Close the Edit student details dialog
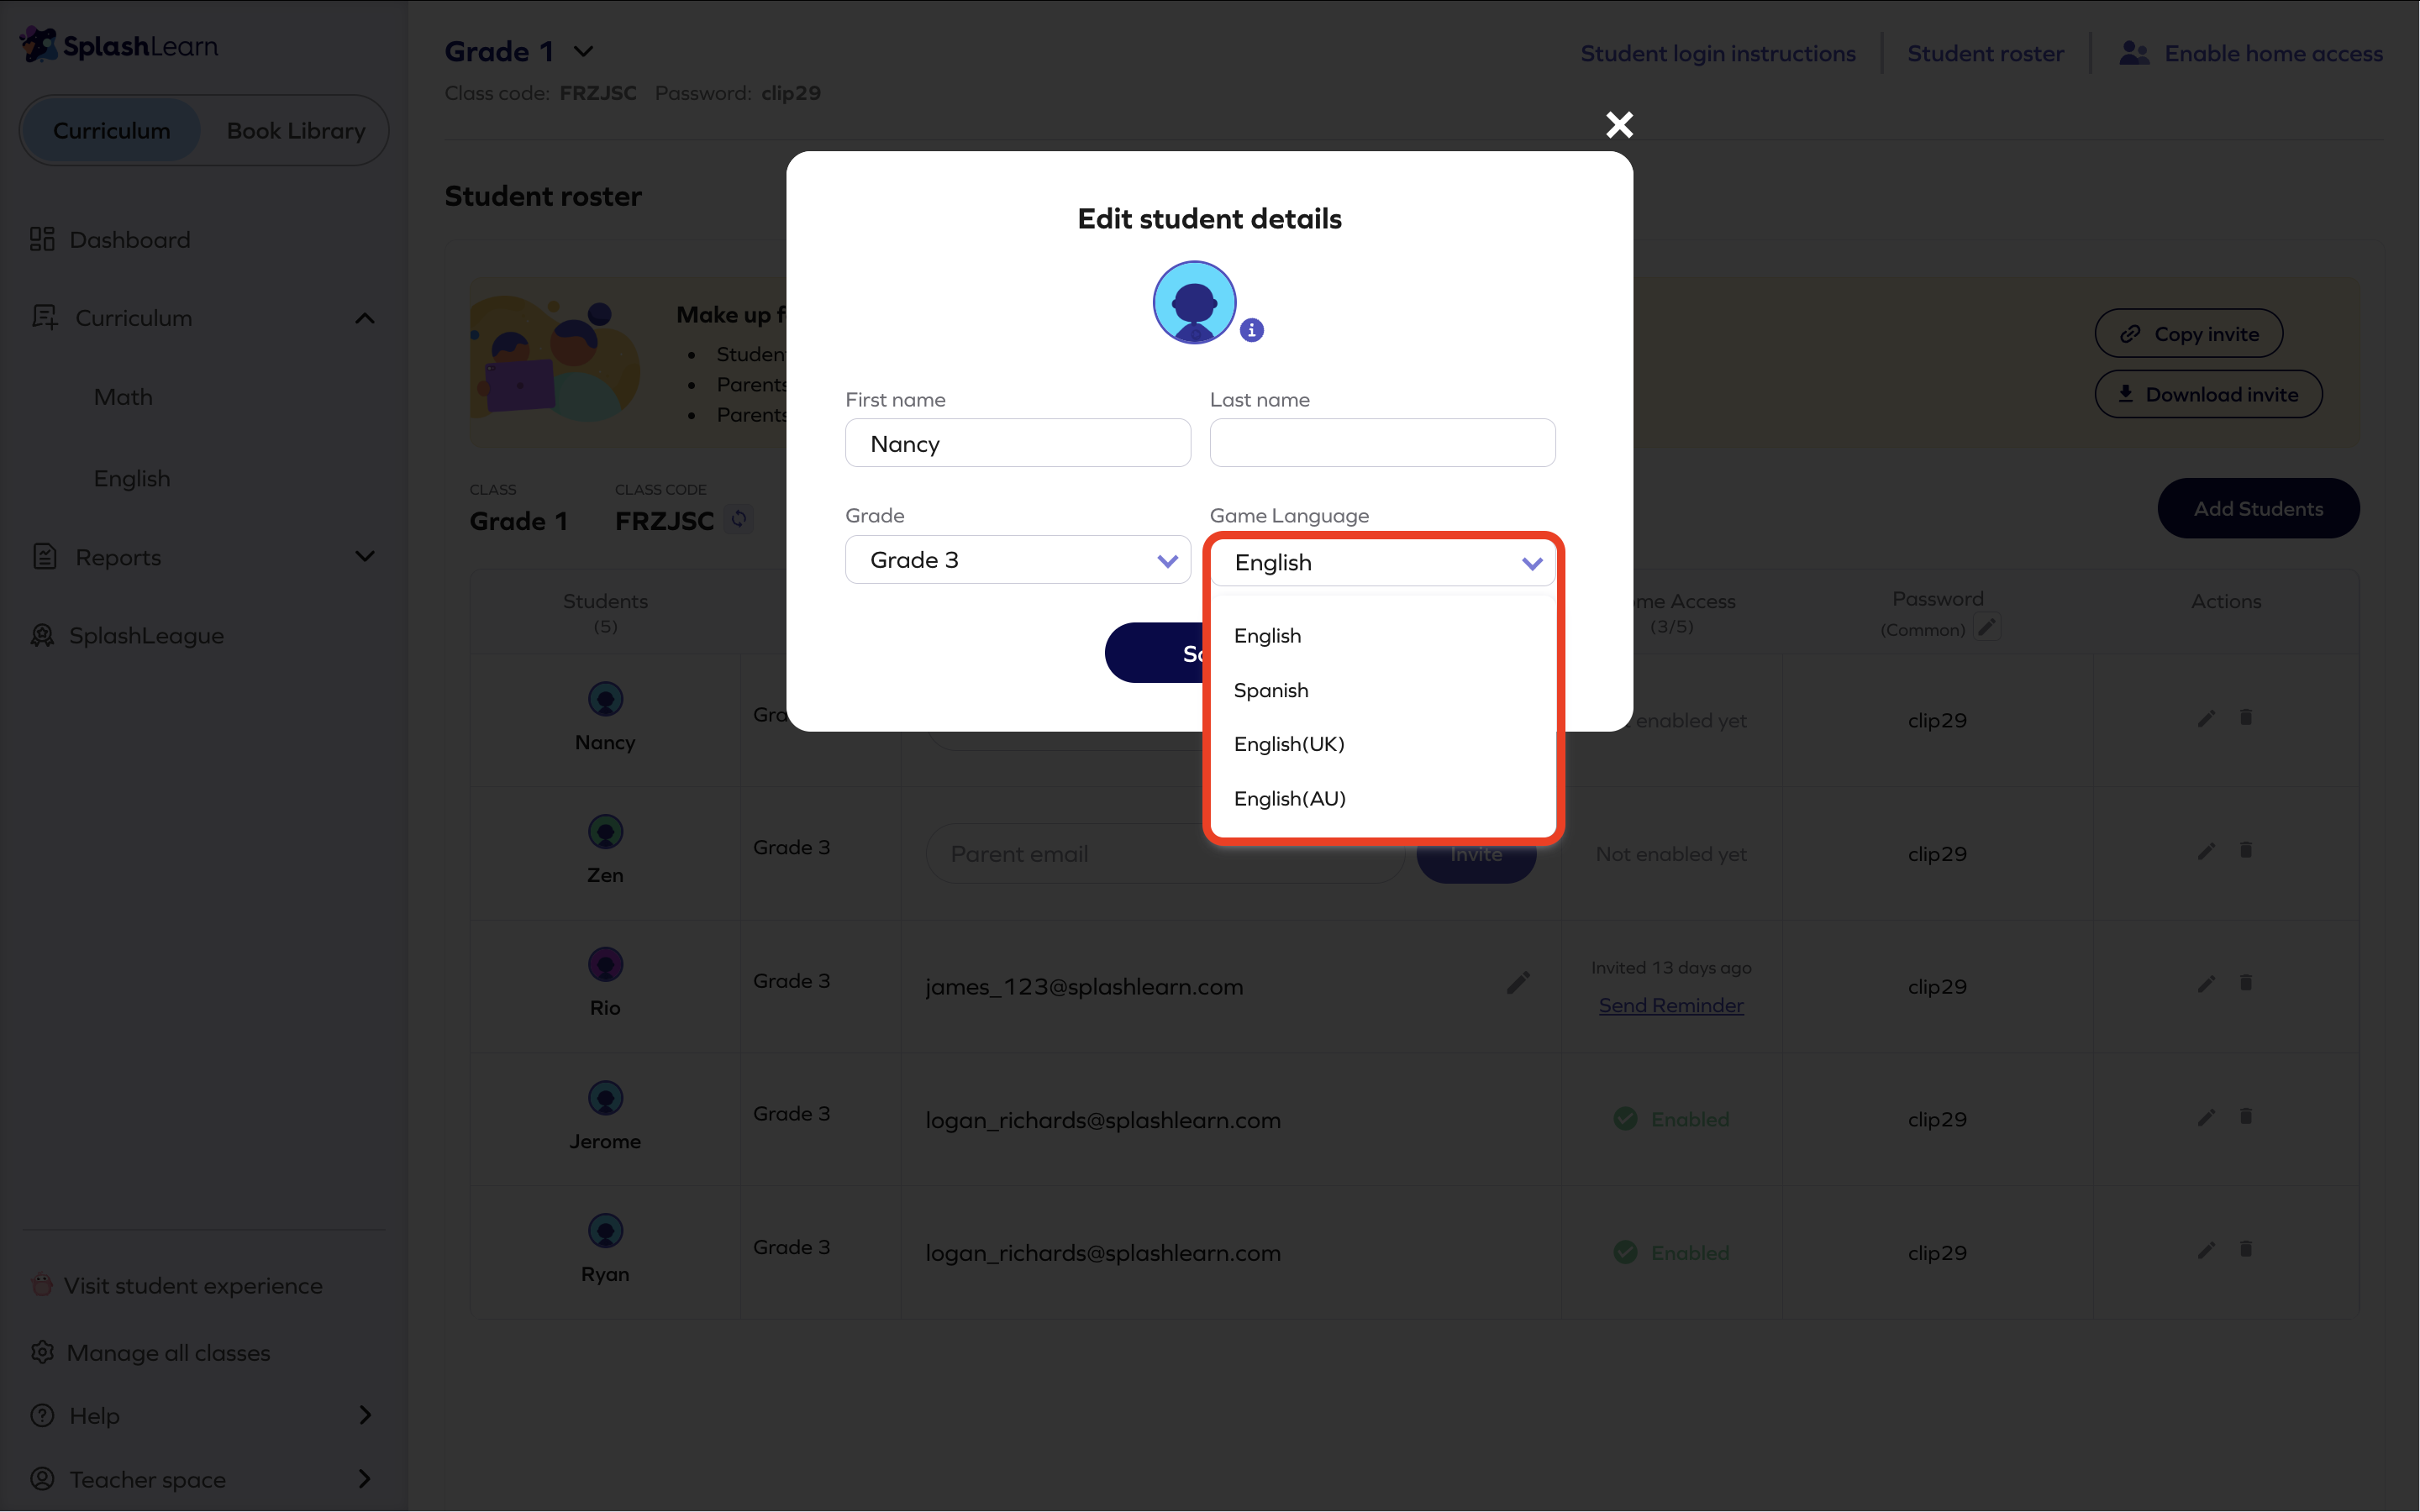The width and height of the screenshot is (2420, 1512). click(x=1619, y=125)
